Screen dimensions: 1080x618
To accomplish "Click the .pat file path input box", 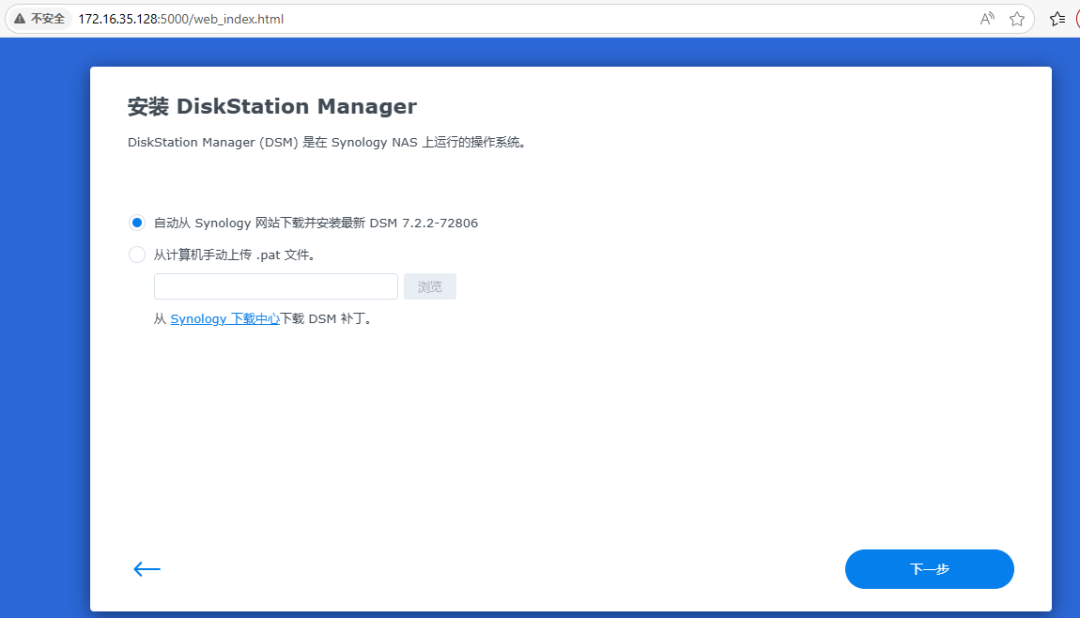I will point(276,287).
